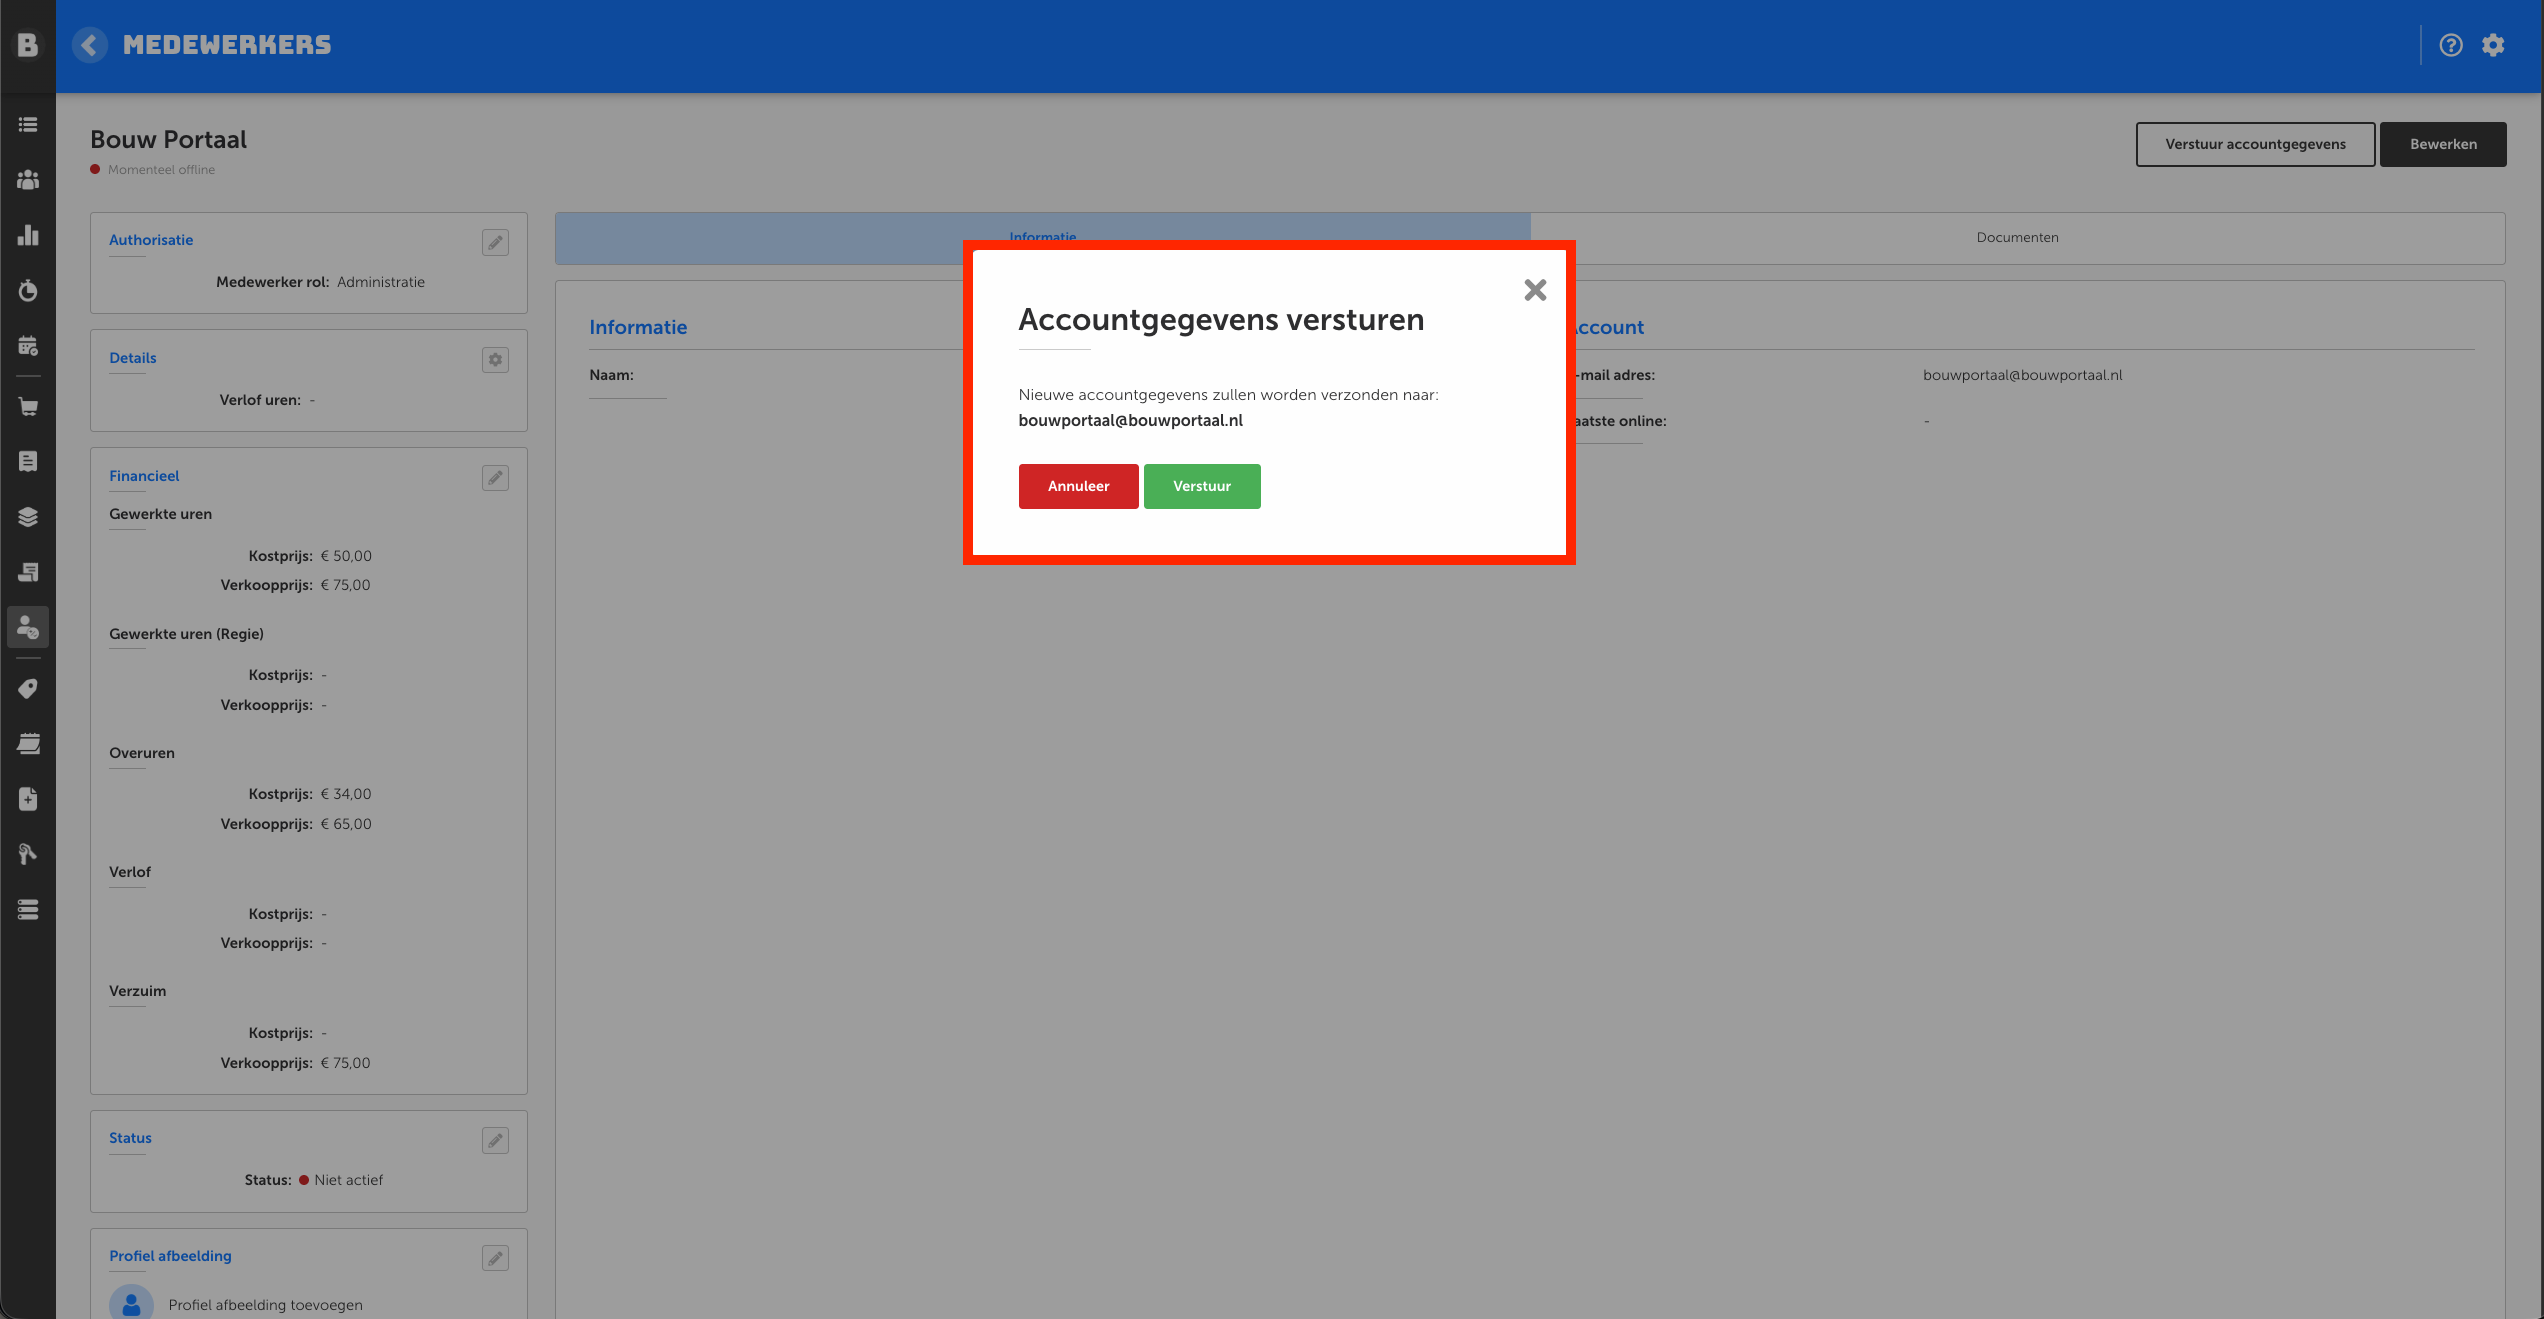The height and width of the screenshot is (1319, 2544).
Task: Click the Gewerkte uren Kostprijs € 50,00 value
Action: (346, 556)
